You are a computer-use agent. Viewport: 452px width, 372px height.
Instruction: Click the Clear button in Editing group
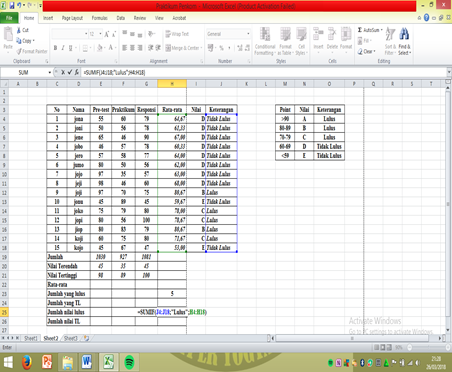coord(367,51)
